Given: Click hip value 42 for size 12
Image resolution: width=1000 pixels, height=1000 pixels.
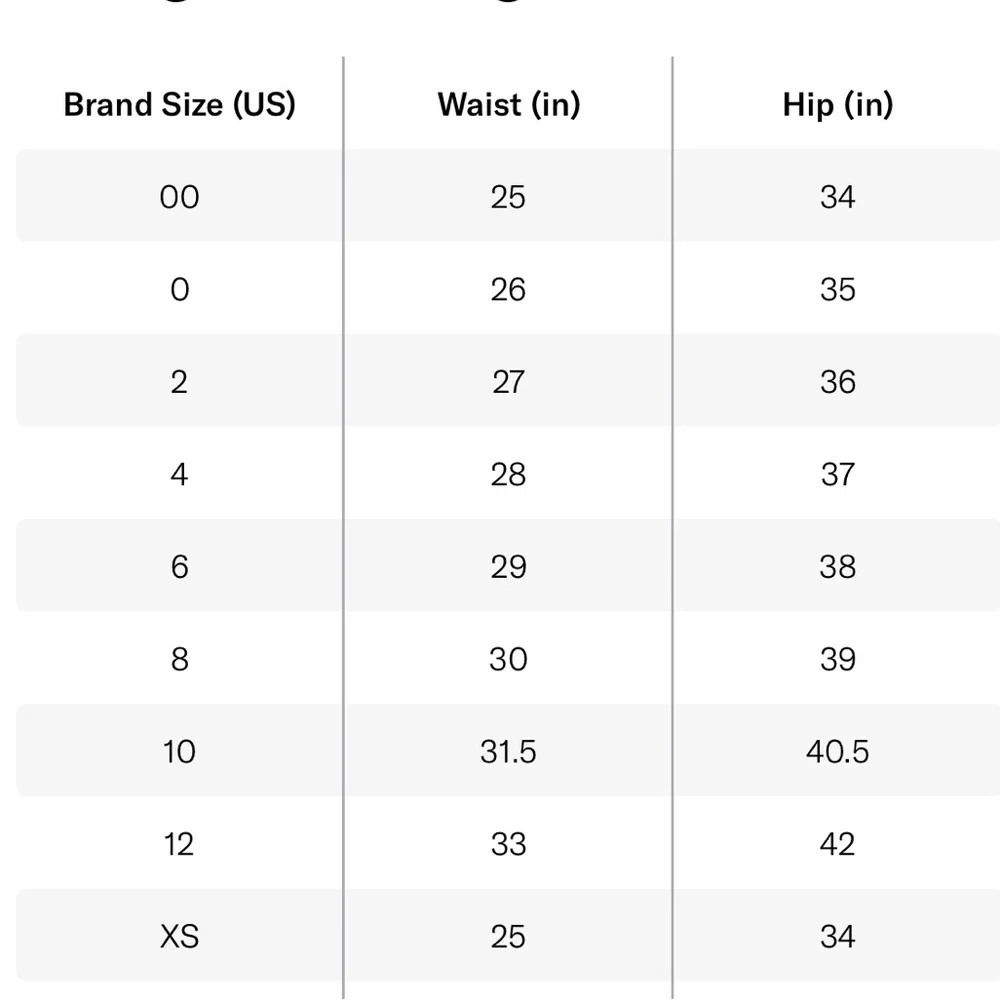Looking at the screenshot, I should coord(837,844).
